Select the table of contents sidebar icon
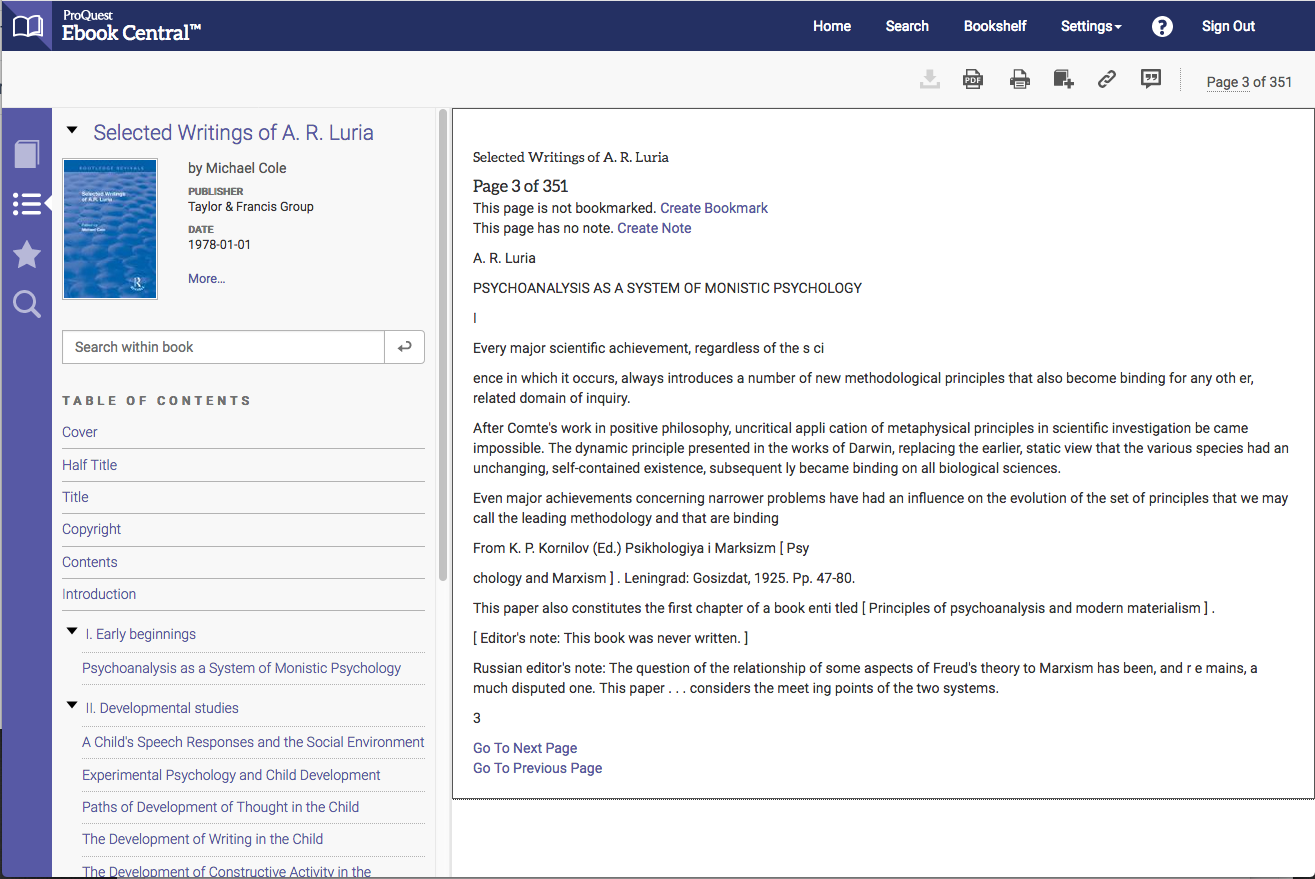This screenshot has height=879, width=1315. coord(27,204)
